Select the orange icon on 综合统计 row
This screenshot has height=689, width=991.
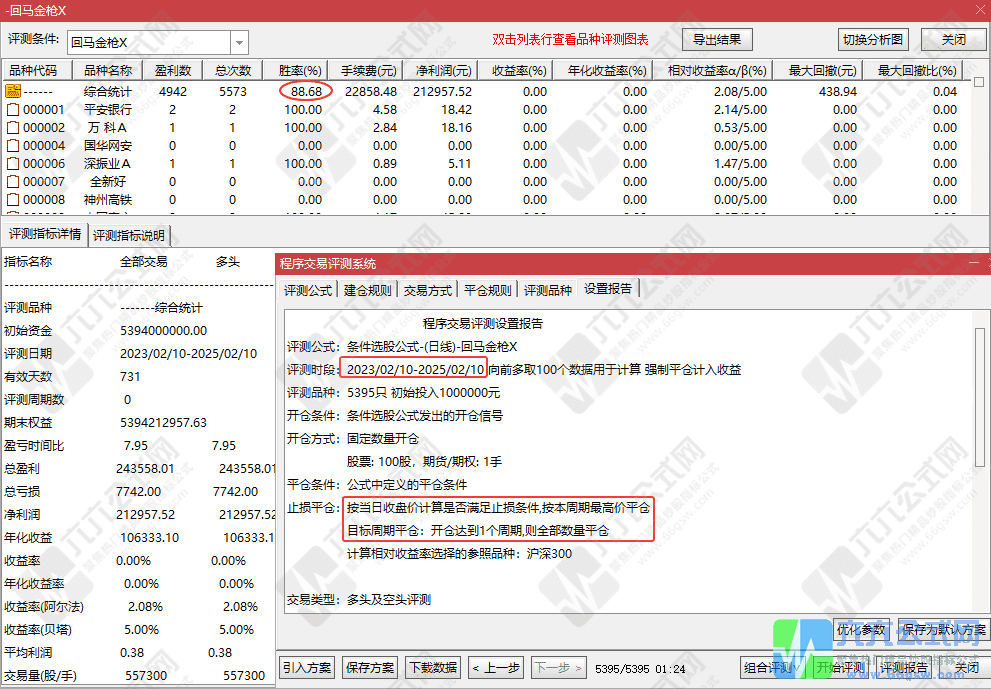10,88
